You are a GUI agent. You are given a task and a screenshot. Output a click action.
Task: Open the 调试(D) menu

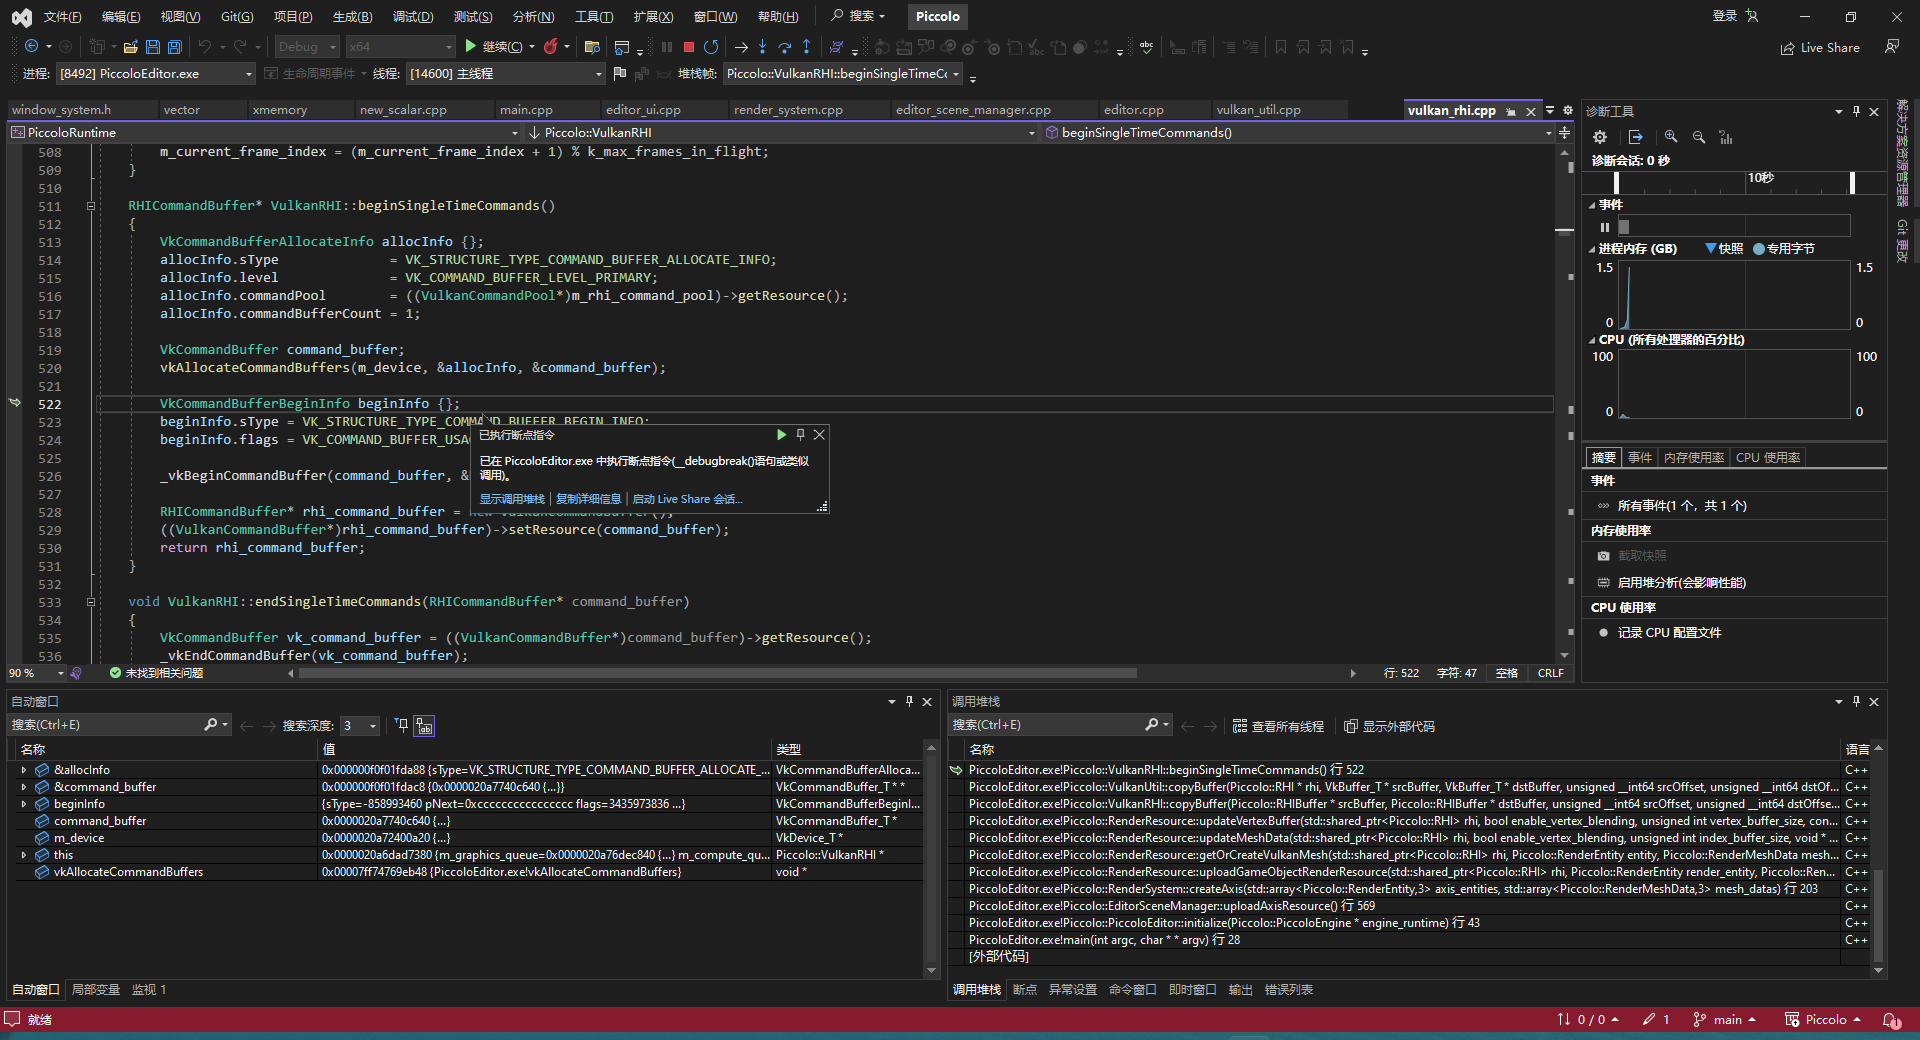413,16
